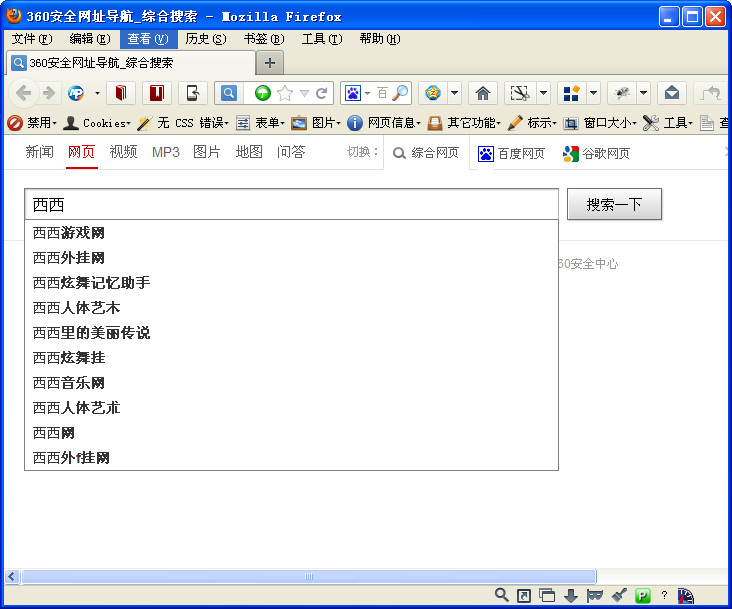Open the 查看 (View) menu
Screen dimensions: 732x609
coord(148,39)
